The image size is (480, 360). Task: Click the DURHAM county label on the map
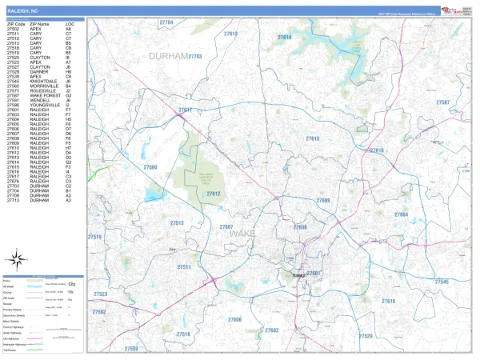point(168,56)
